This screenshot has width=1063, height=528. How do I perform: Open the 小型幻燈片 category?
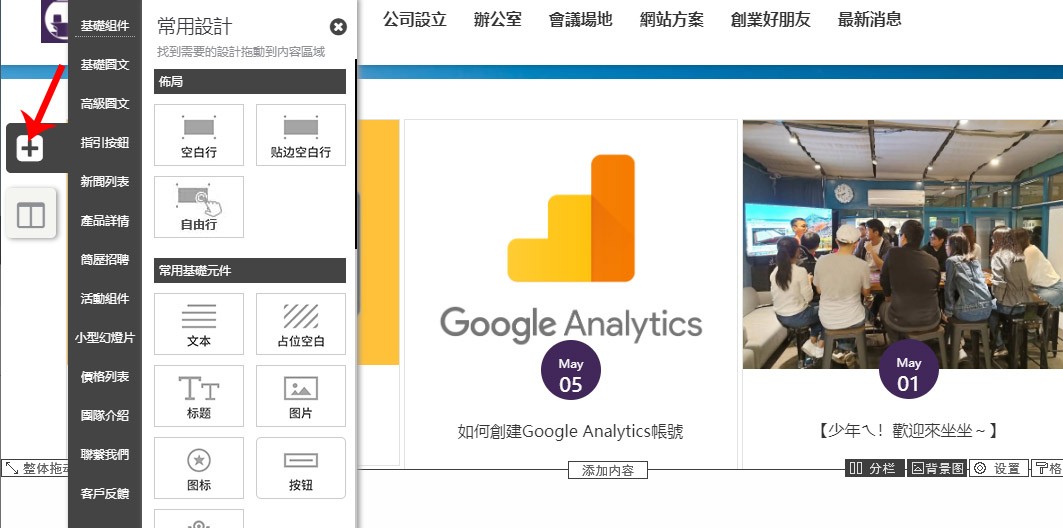click(x=104, y=338)
